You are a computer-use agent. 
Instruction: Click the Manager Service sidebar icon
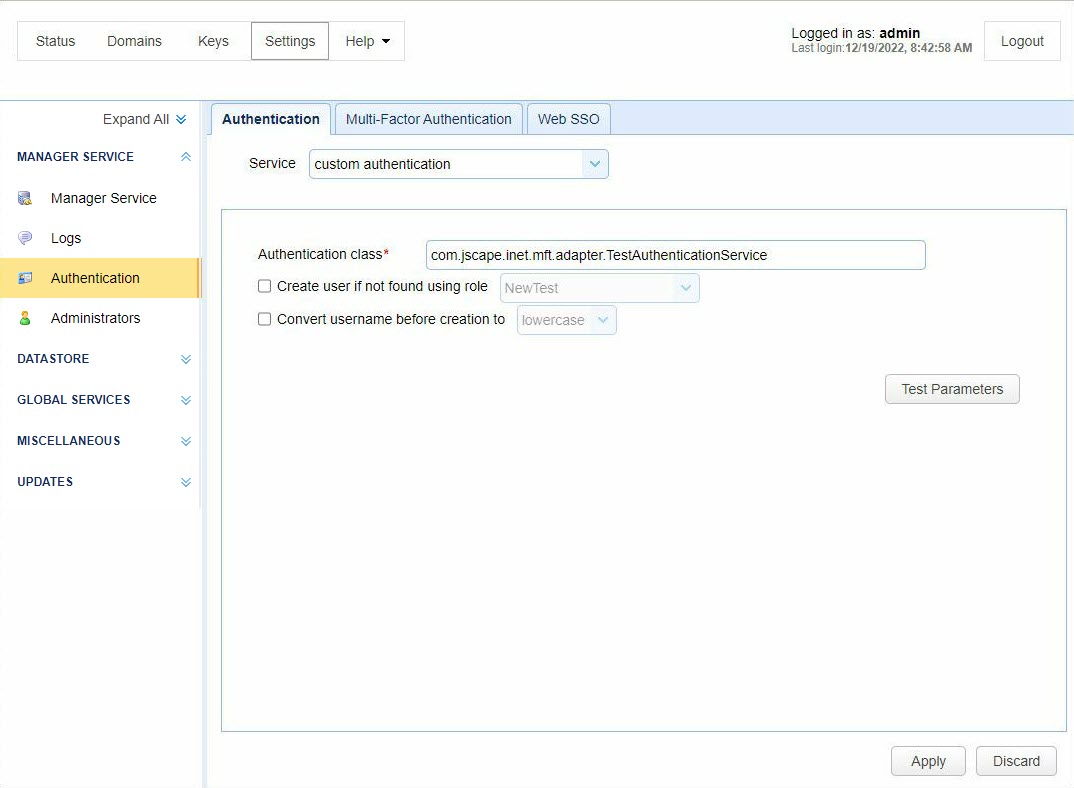click(25, 198)
